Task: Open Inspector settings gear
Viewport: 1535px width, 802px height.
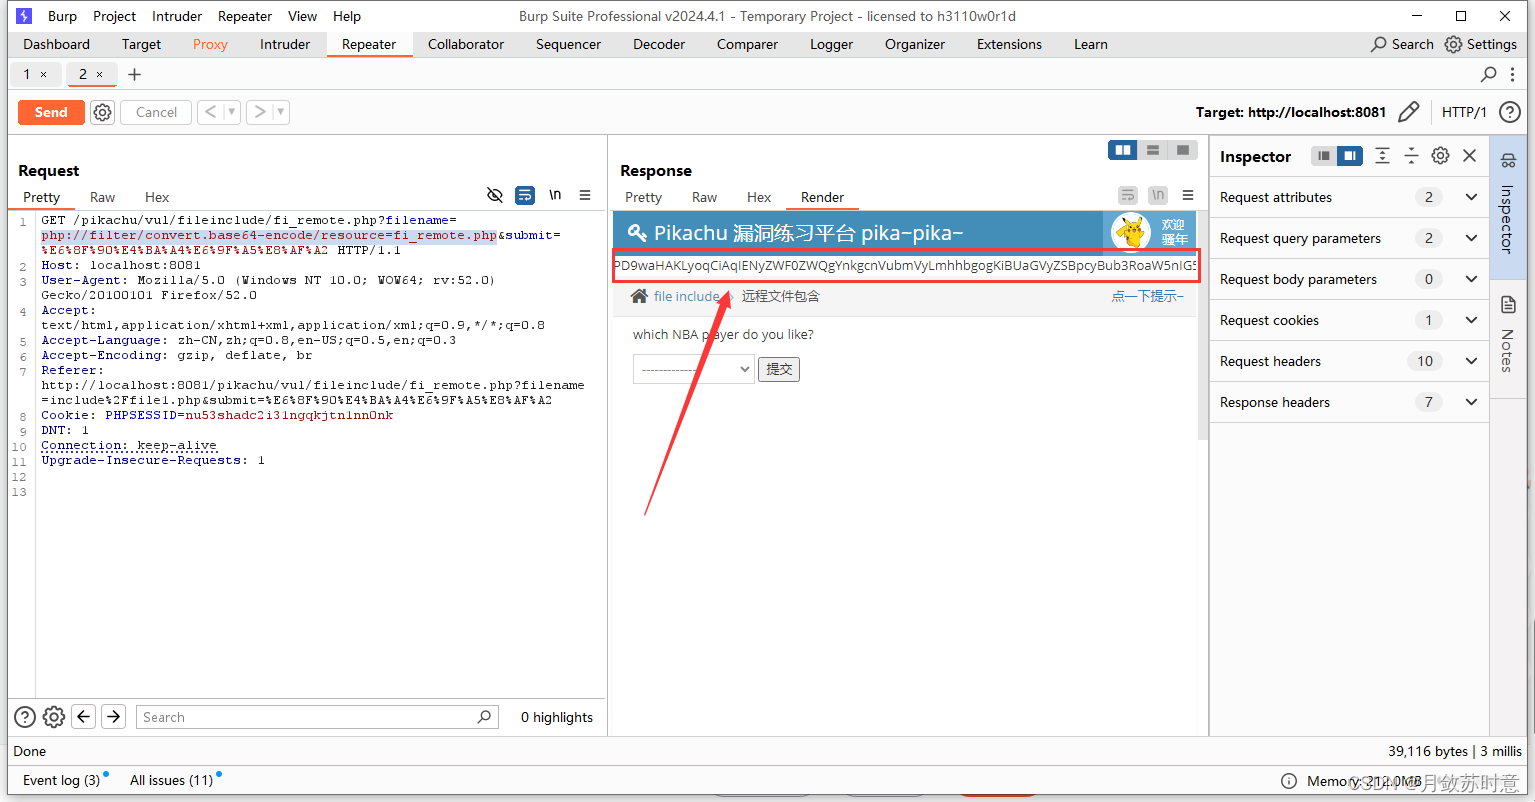Action: 1440,156
